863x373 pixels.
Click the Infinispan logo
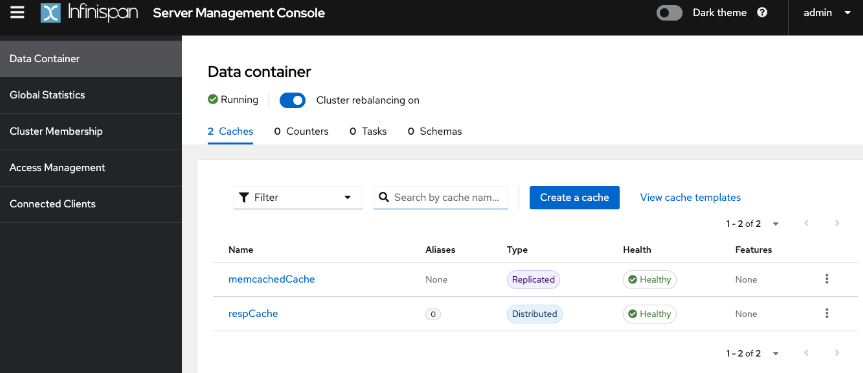(x=89, y=13)
